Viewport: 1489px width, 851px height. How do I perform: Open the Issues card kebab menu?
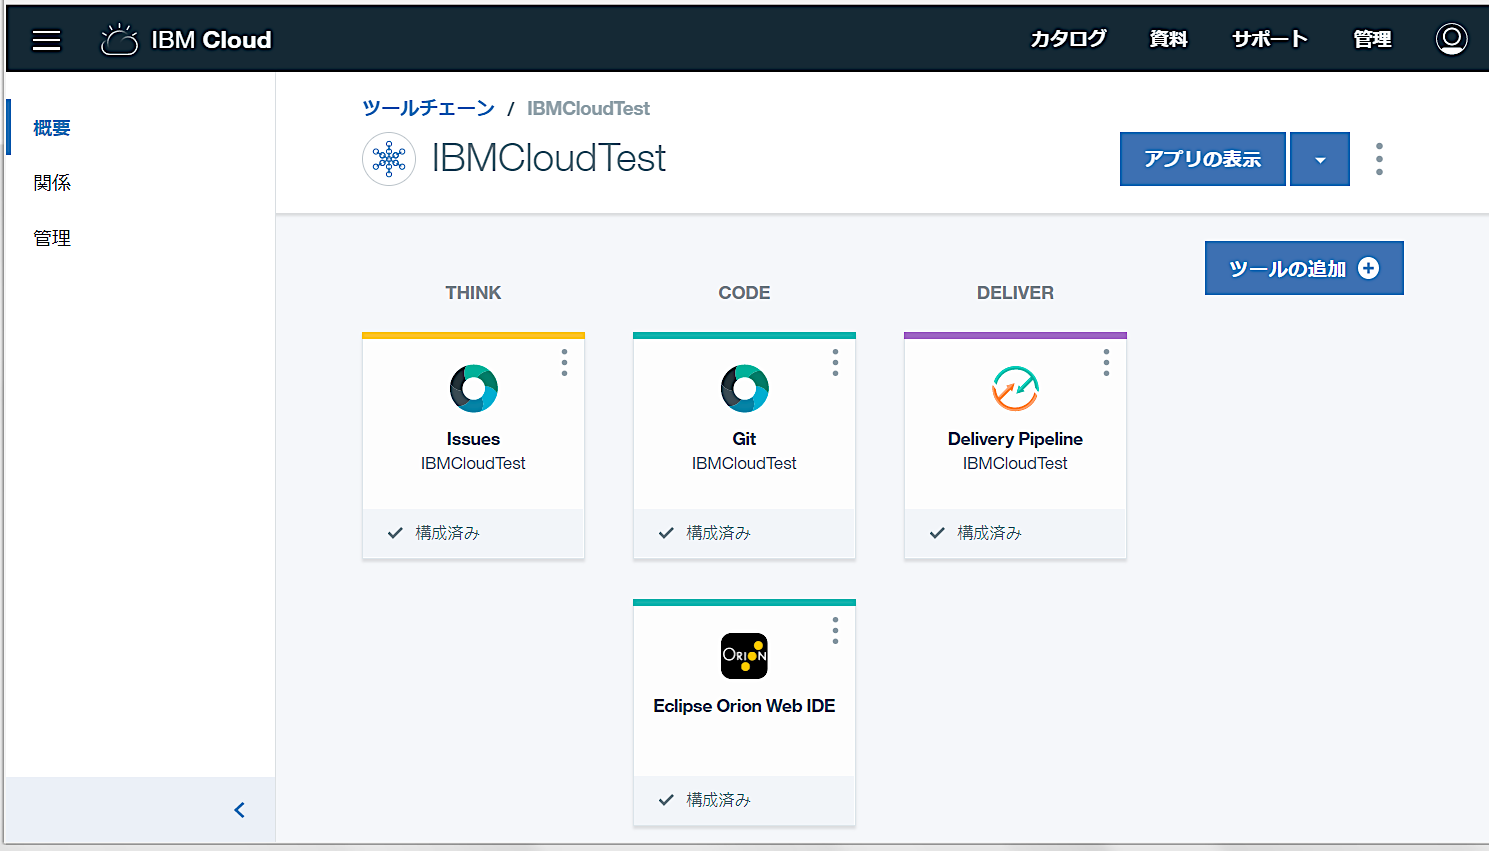[x=564, y=362]
